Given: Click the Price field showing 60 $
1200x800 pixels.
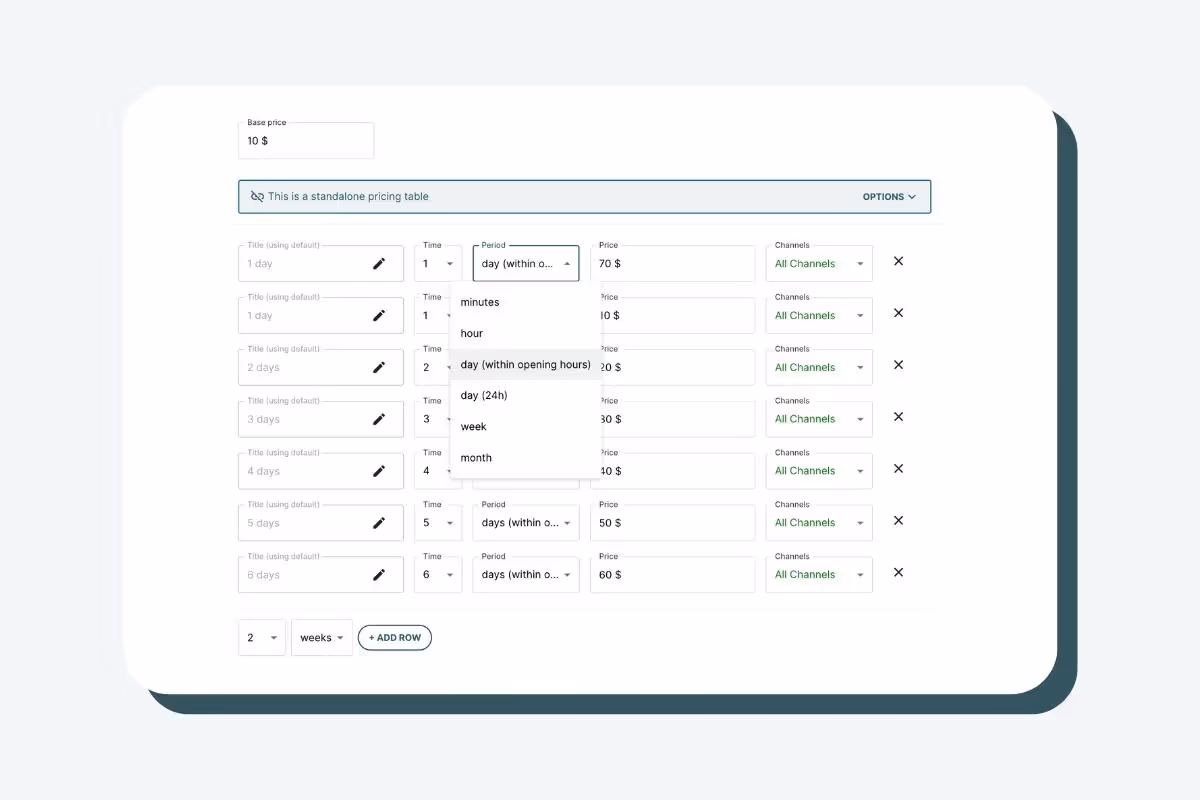Looking at the screenshot, I should tap(672, 575).
